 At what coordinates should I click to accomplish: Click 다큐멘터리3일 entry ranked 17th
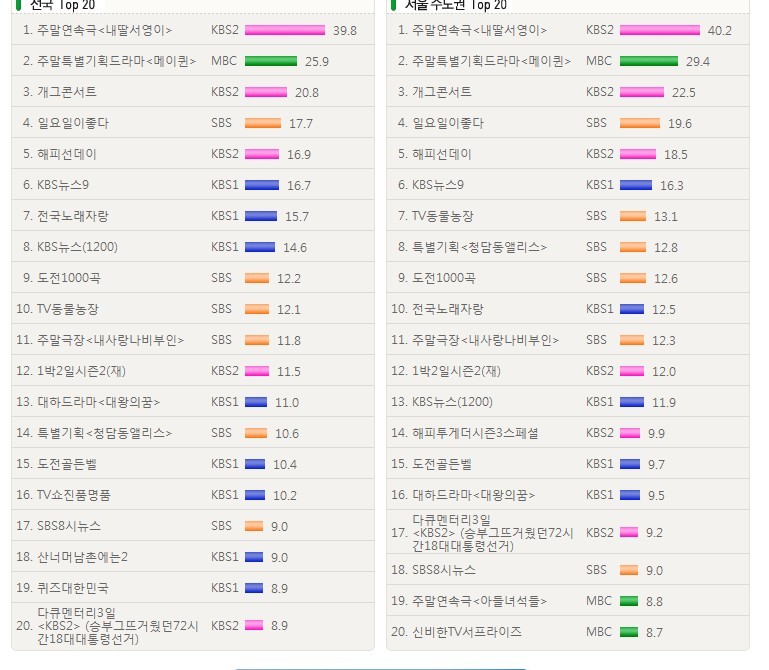click(492, 533)
